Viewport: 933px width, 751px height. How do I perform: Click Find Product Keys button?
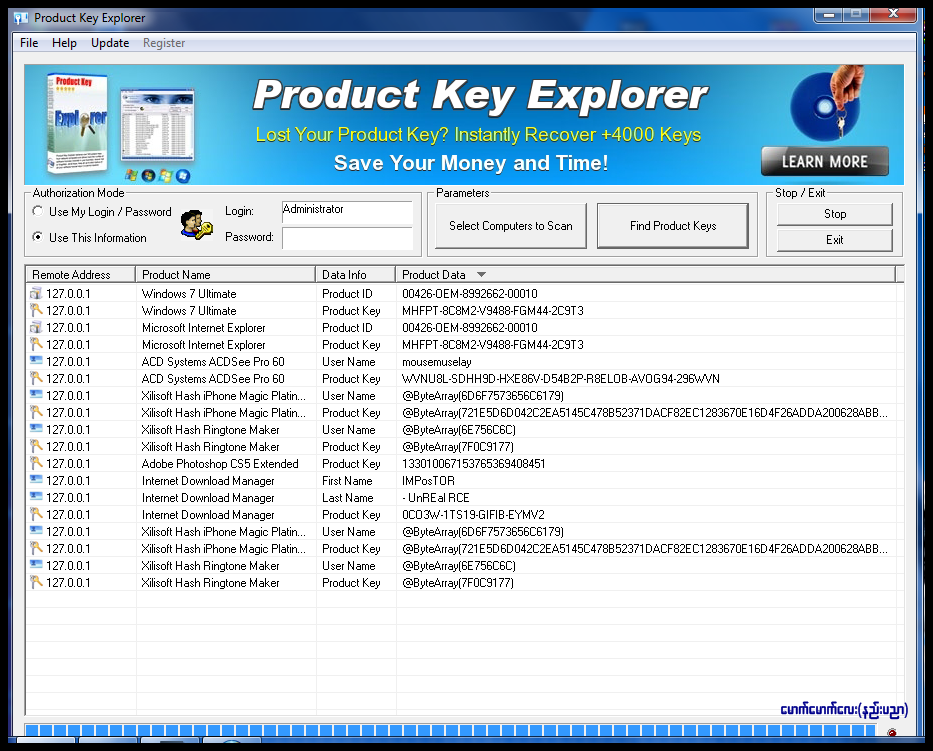673,226
